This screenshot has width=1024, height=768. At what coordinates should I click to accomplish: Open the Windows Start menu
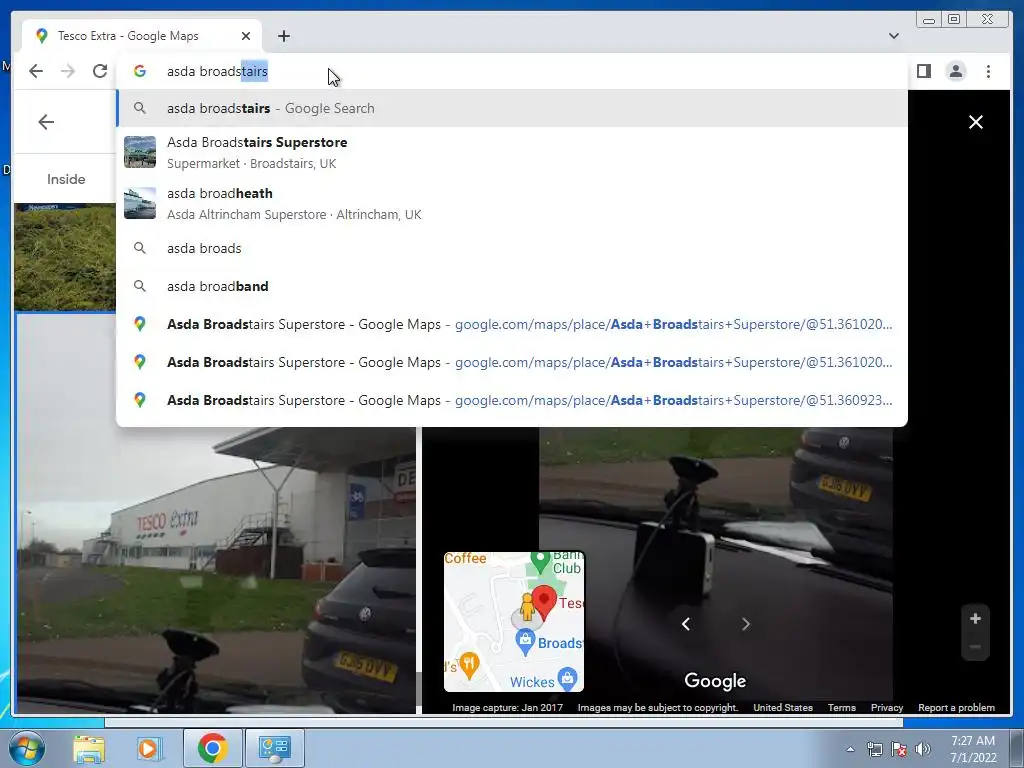26,748
